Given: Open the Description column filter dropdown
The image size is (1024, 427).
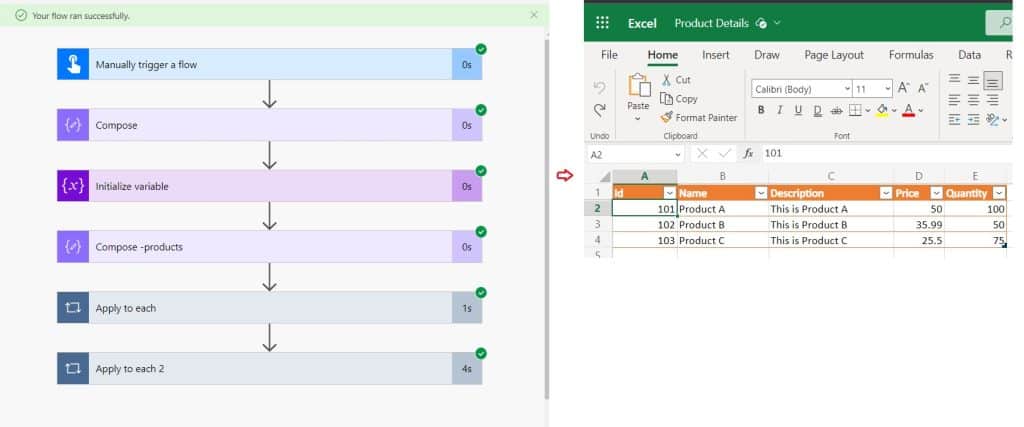Looking at the screenshot, I should click(886, 193).
